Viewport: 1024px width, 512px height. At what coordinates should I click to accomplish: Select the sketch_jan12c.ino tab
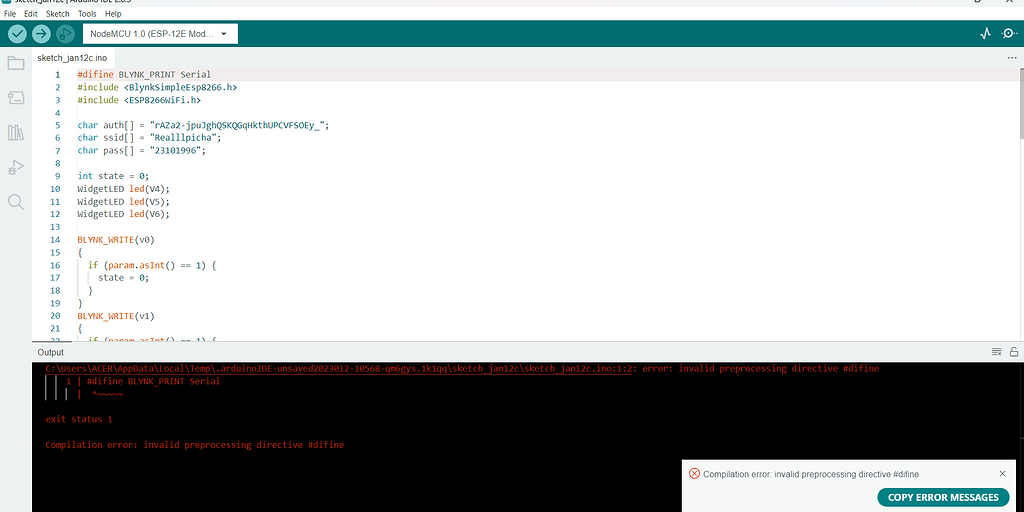pos(72,58)
